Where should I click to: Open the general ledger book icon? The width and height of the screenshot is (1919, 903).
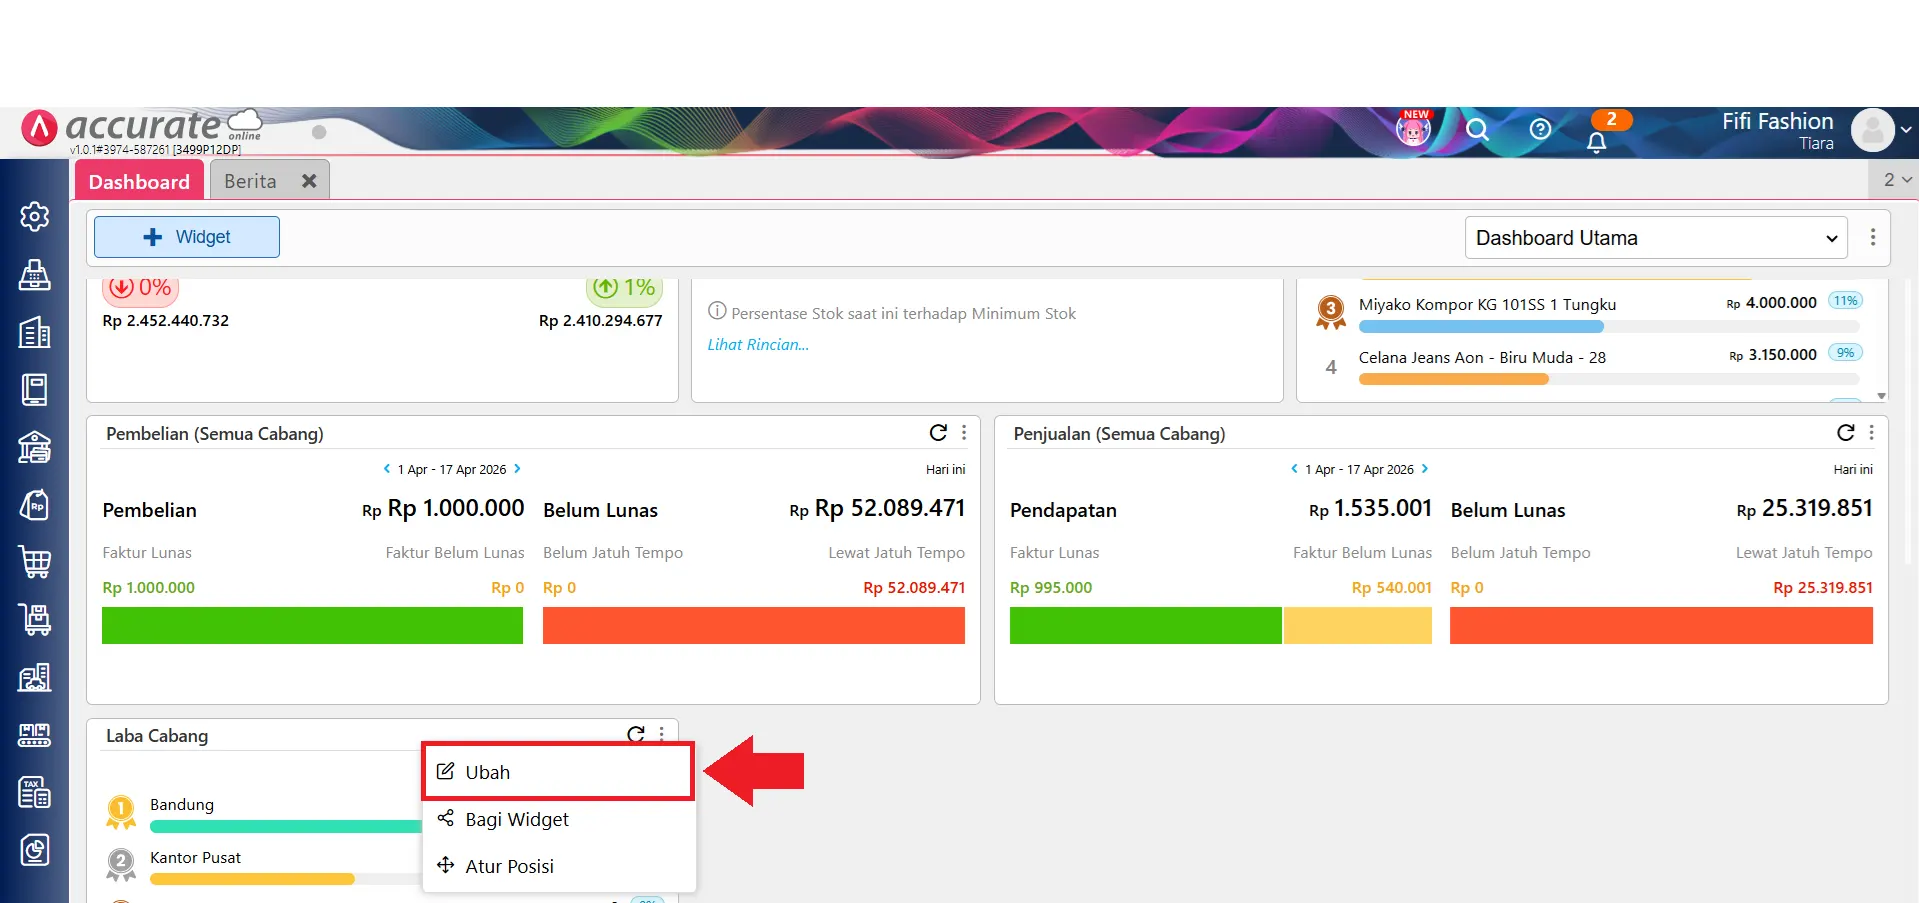point(35,389)
